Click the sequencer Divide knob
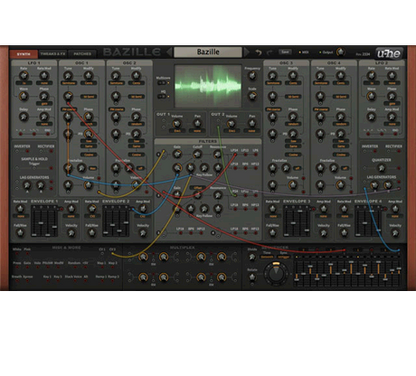 252,257
